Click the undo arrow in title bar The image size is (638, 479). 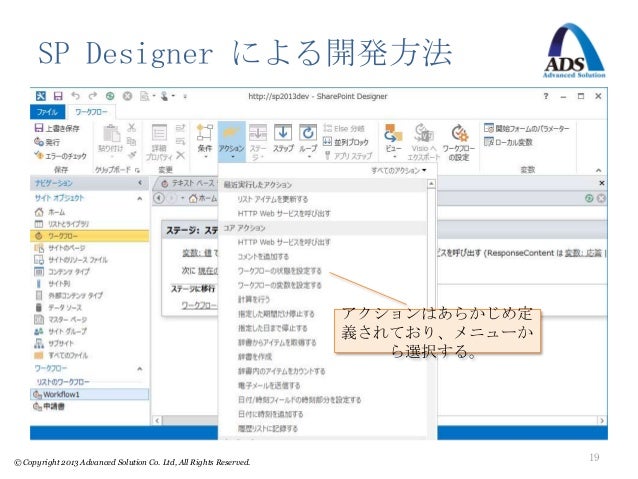tap(76, 96)
